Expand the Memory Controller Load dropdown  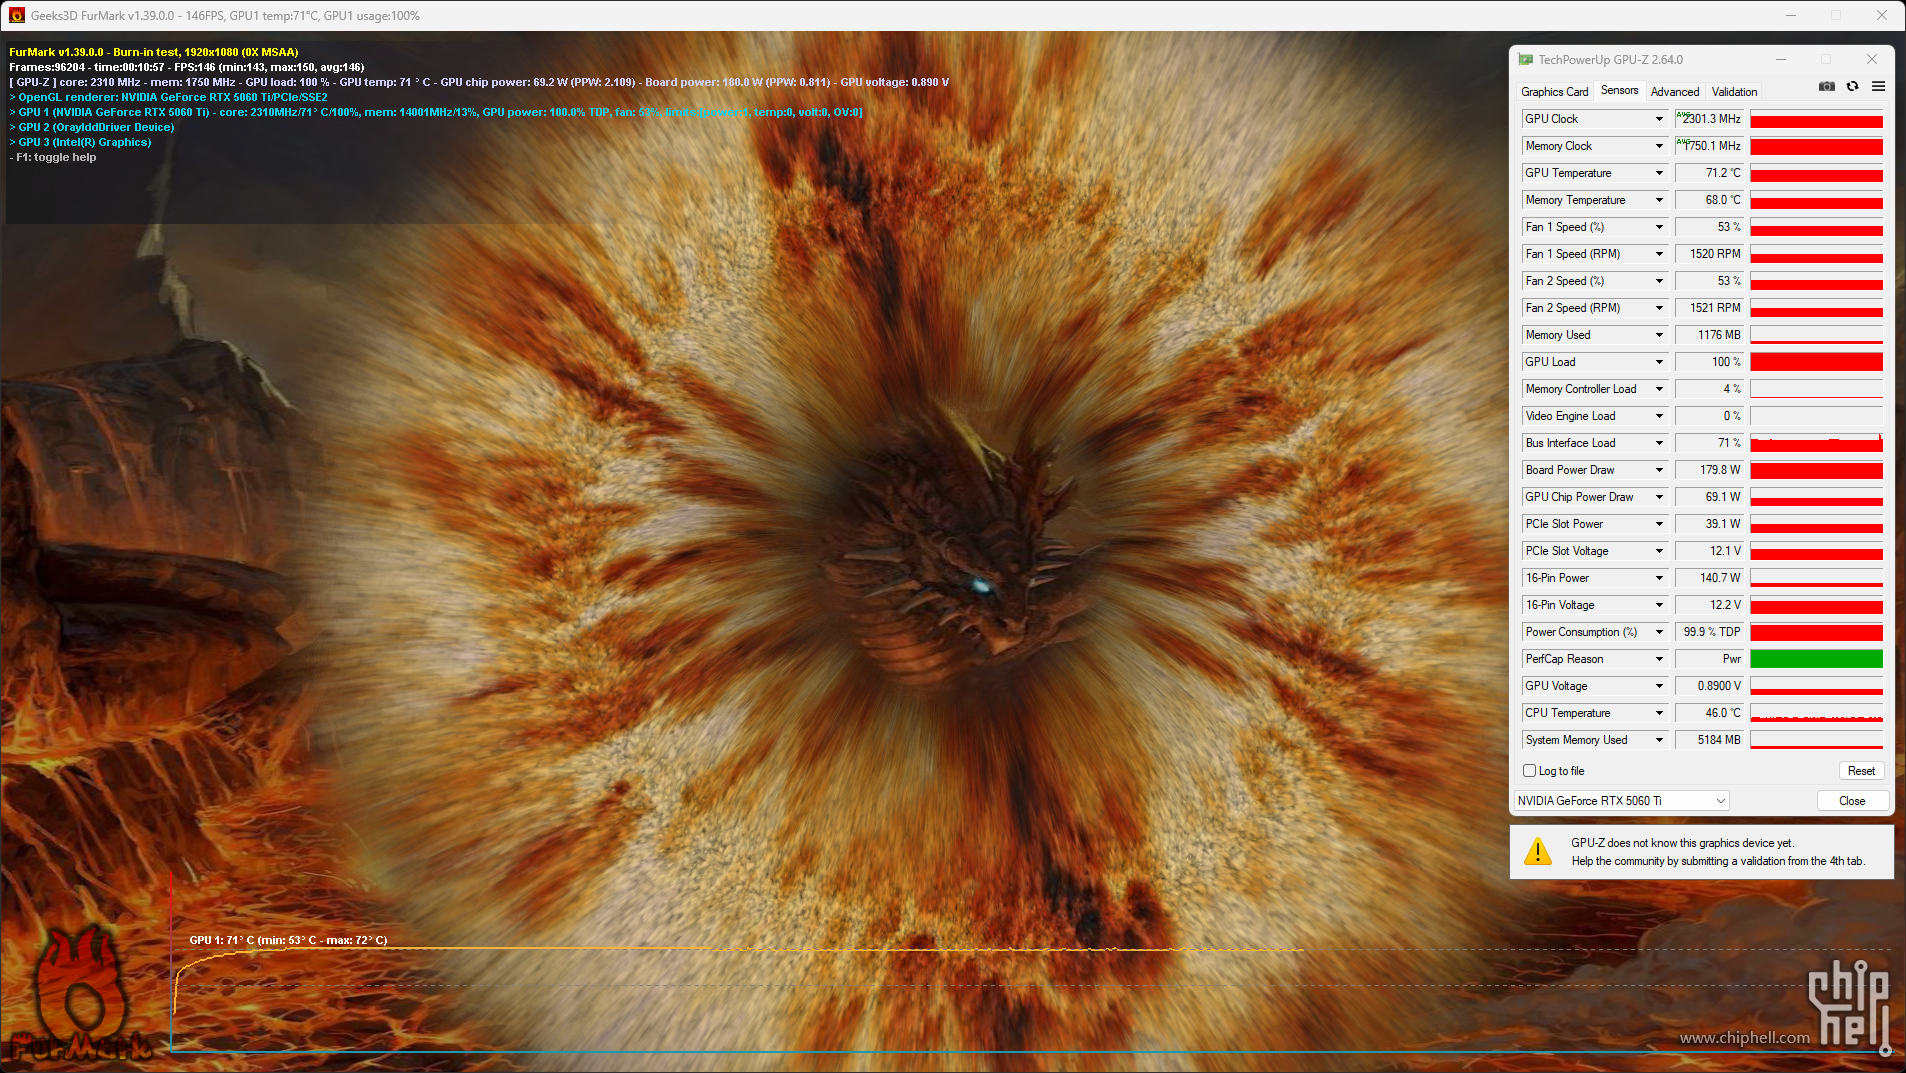coord(1659,389)
